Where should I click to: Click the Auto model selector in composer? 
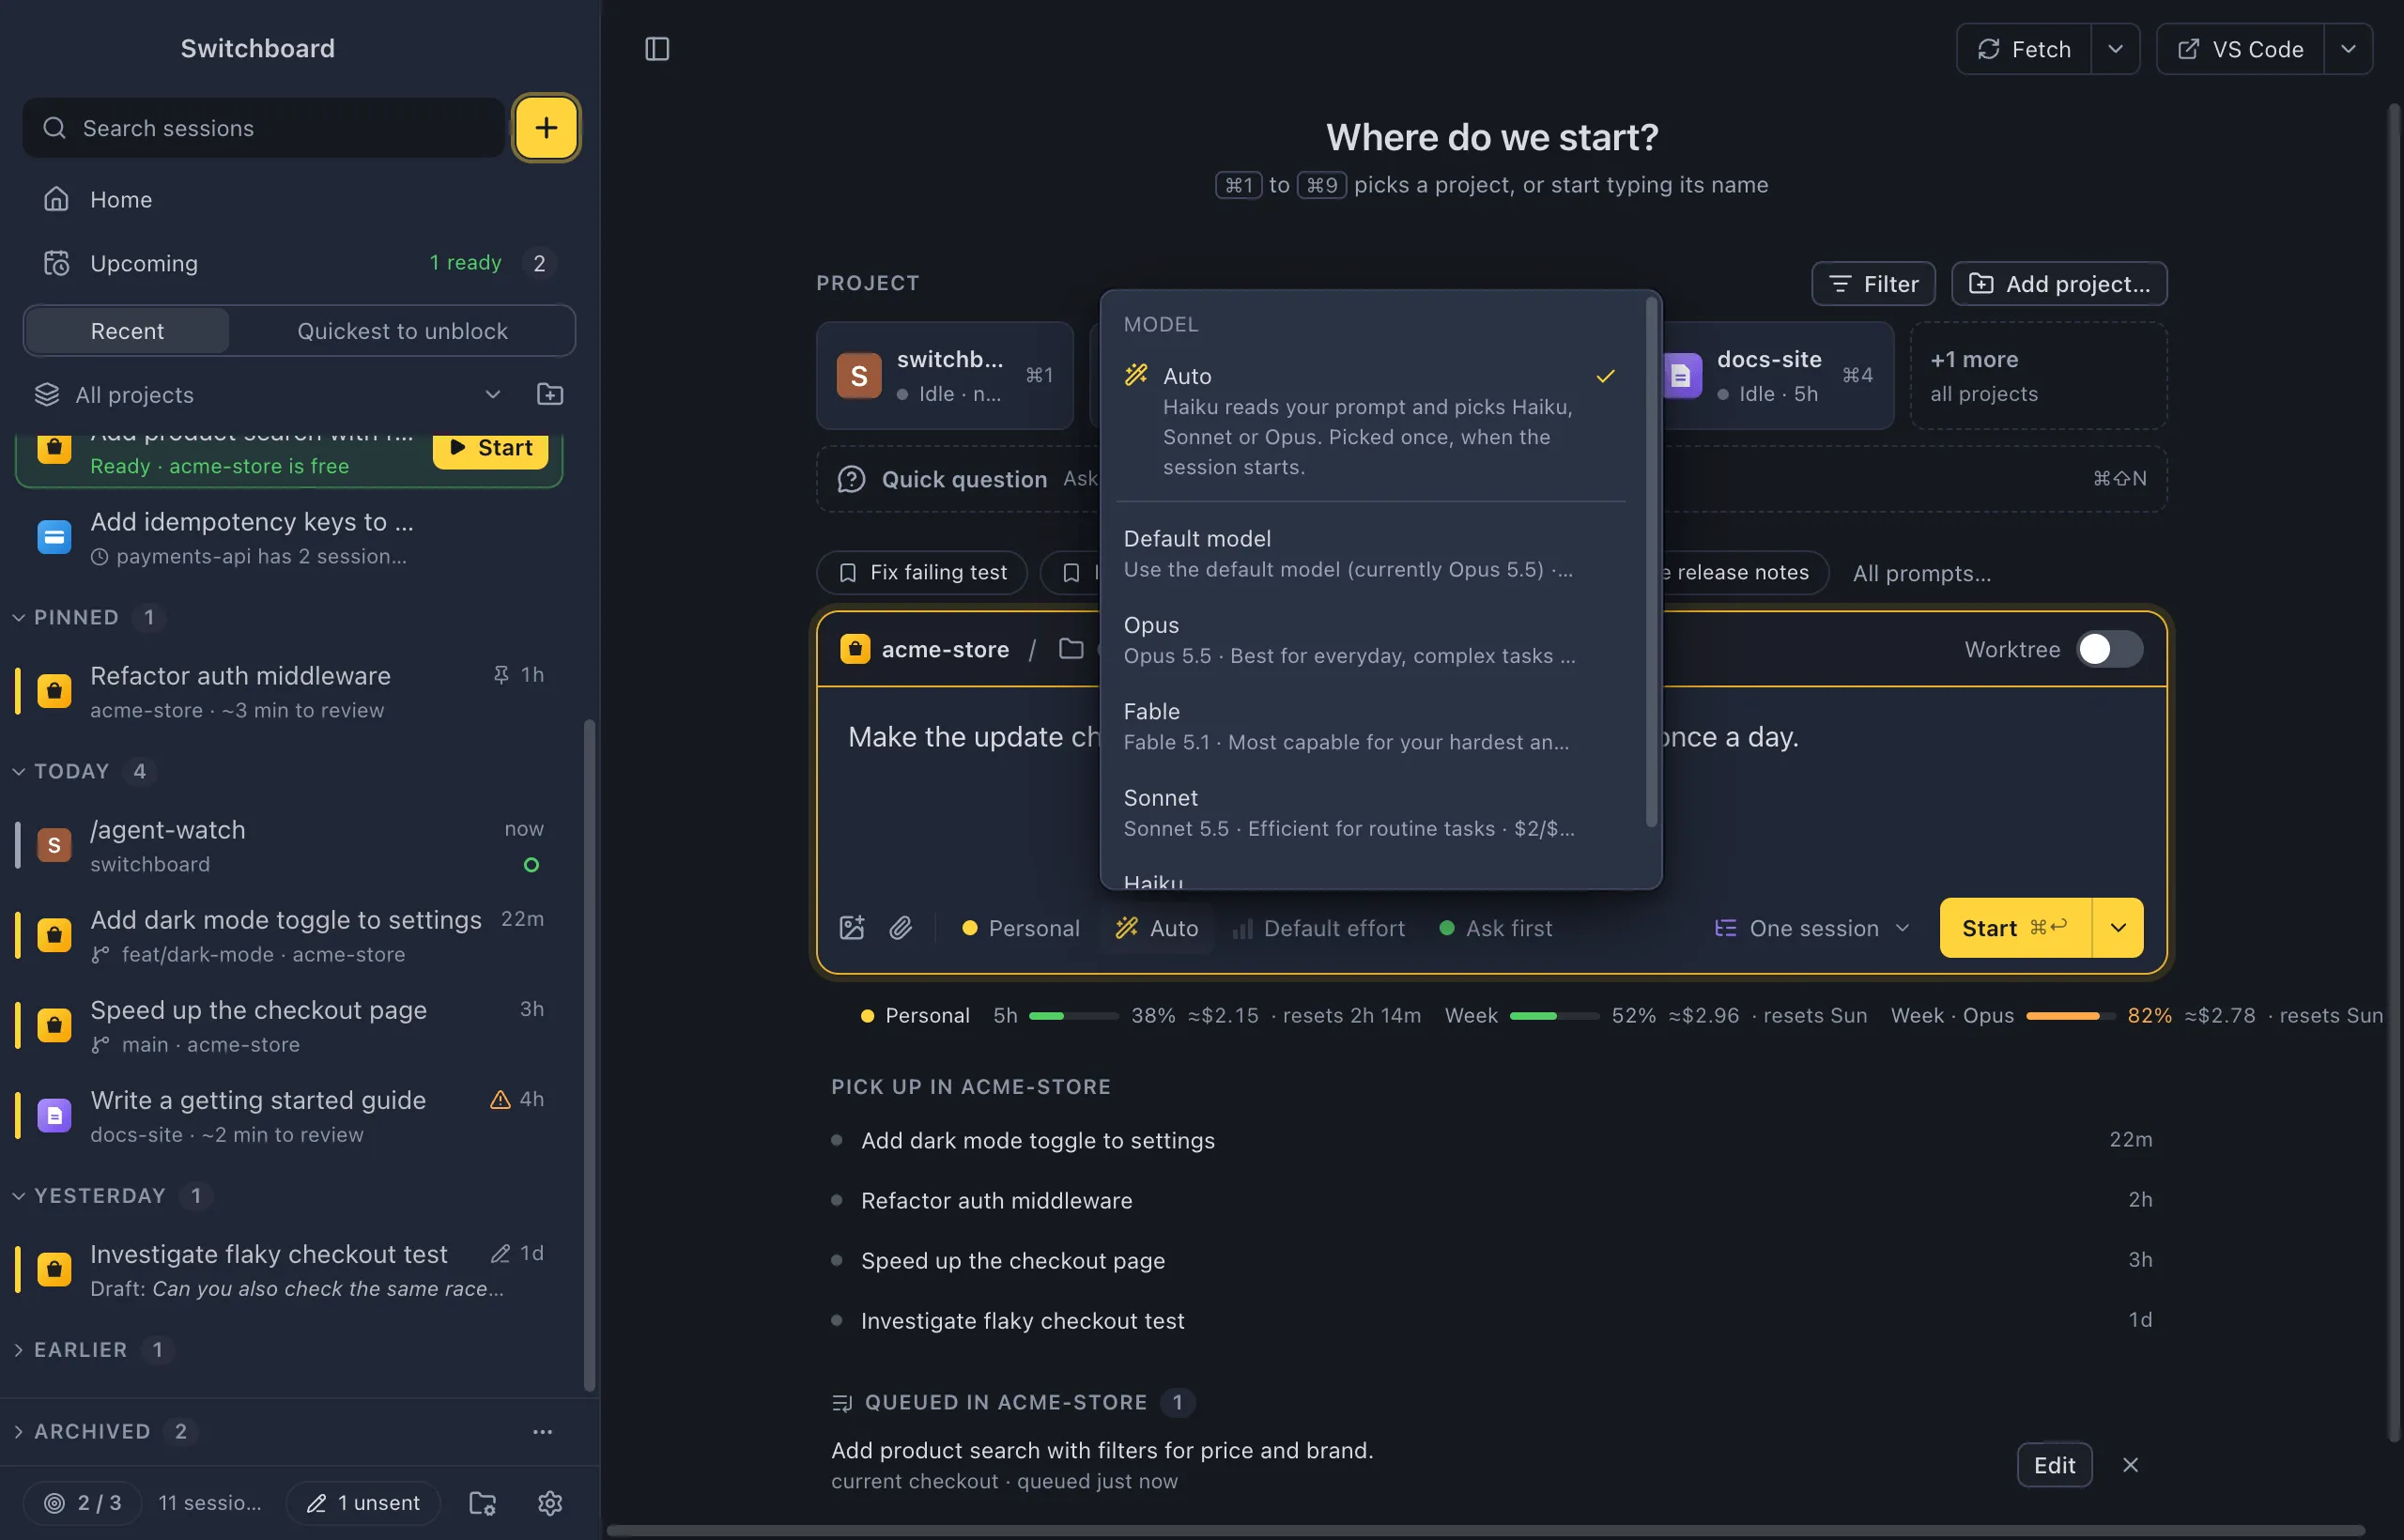click(x=1157, y=928)
